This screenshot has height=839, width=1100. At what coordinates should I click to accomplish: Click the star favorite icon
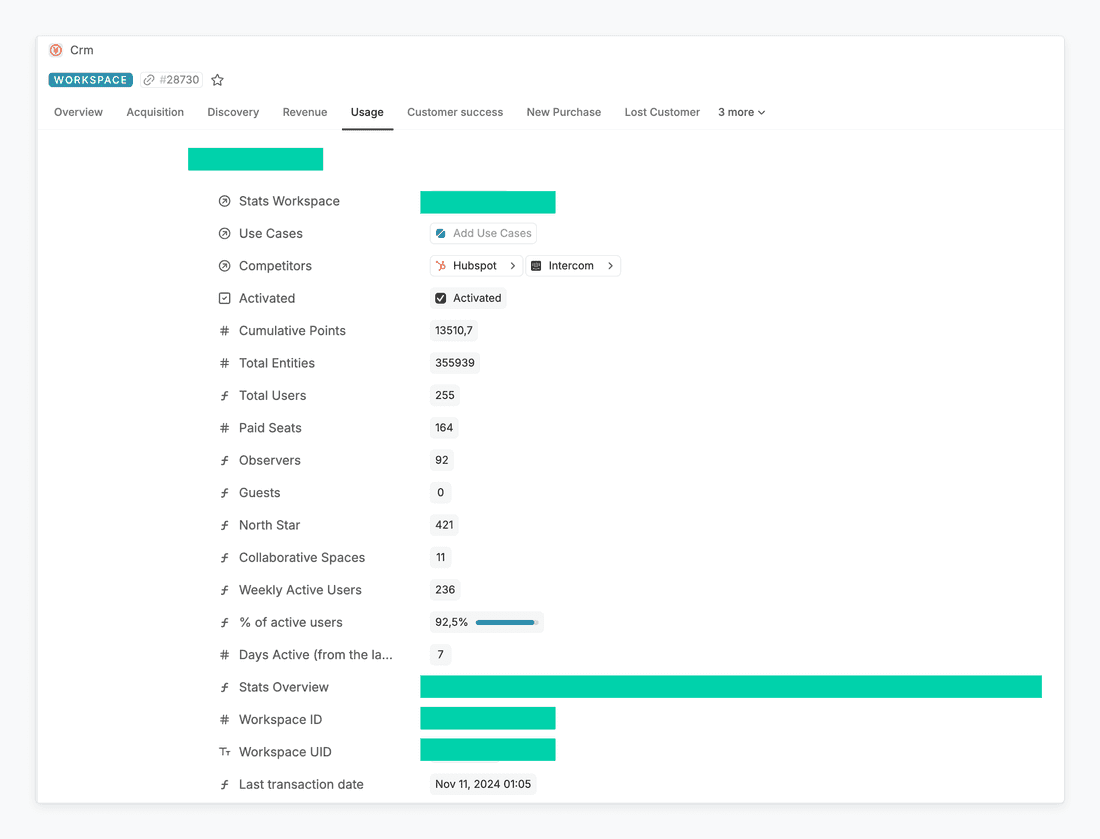point(217,80)
